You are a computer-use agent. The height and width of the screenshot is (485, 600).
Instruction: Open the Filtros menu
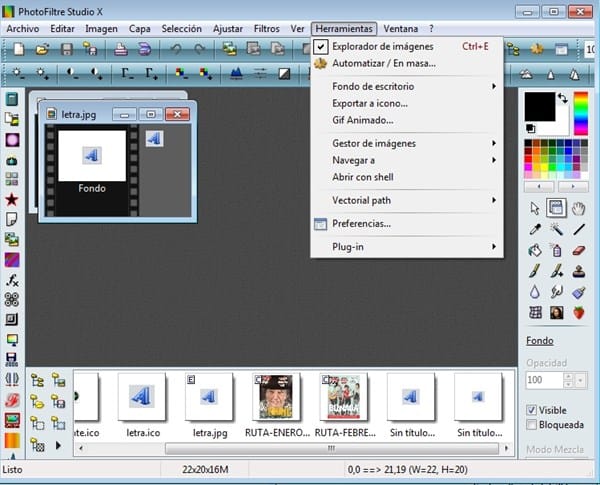point(266,29)
